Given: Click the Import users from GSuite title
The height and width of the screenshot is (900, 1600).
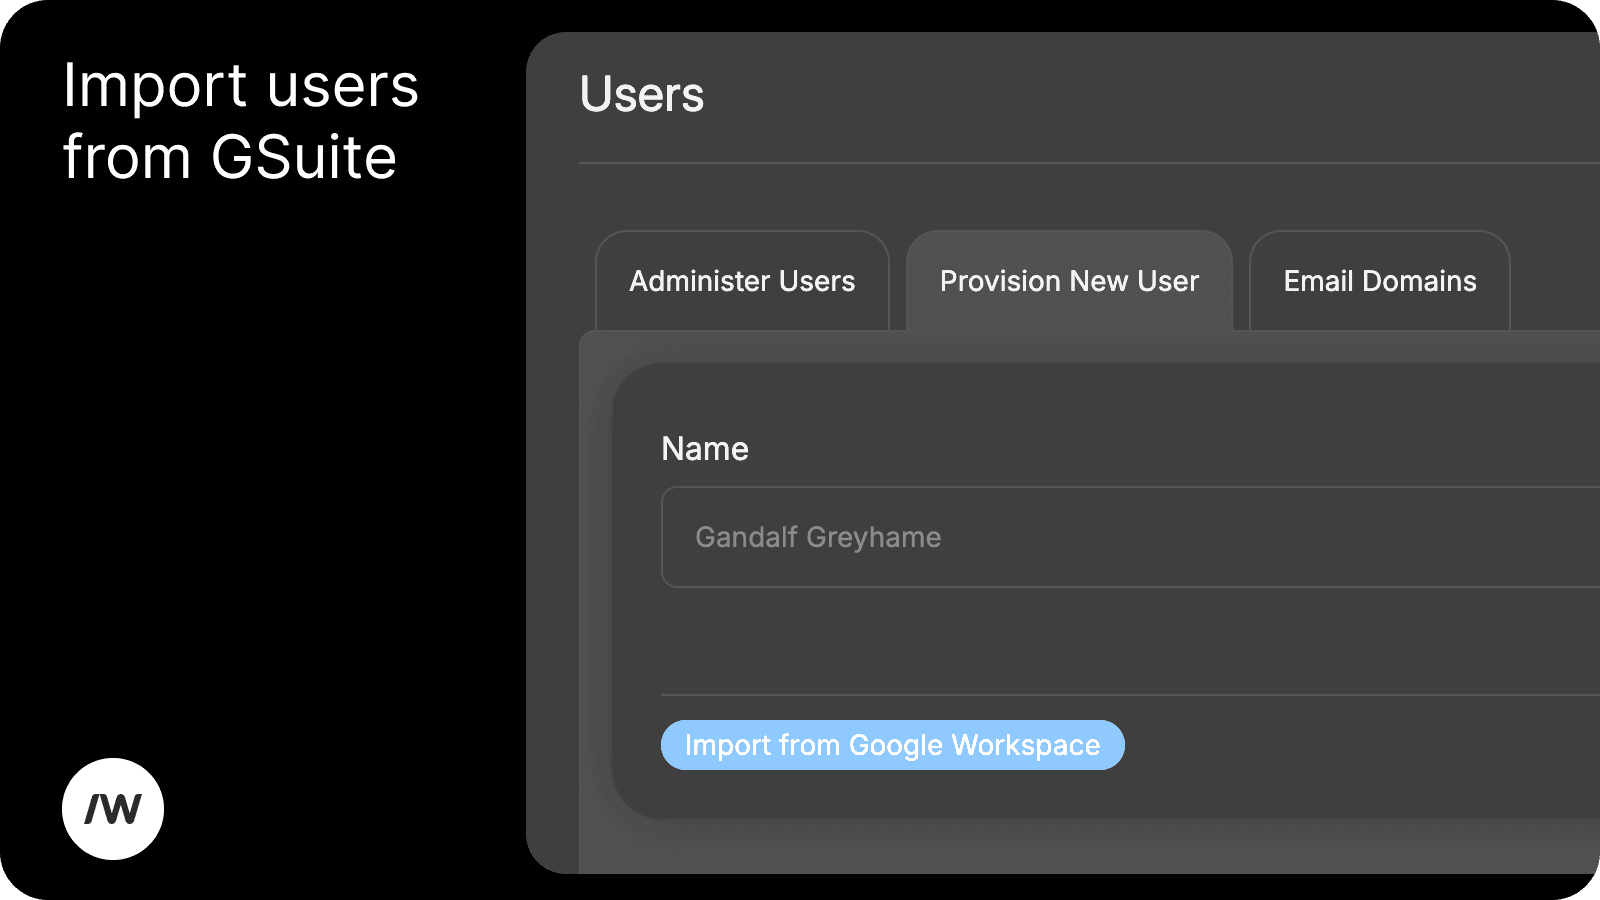Looking at the screenshot, I should click(240, 120).
